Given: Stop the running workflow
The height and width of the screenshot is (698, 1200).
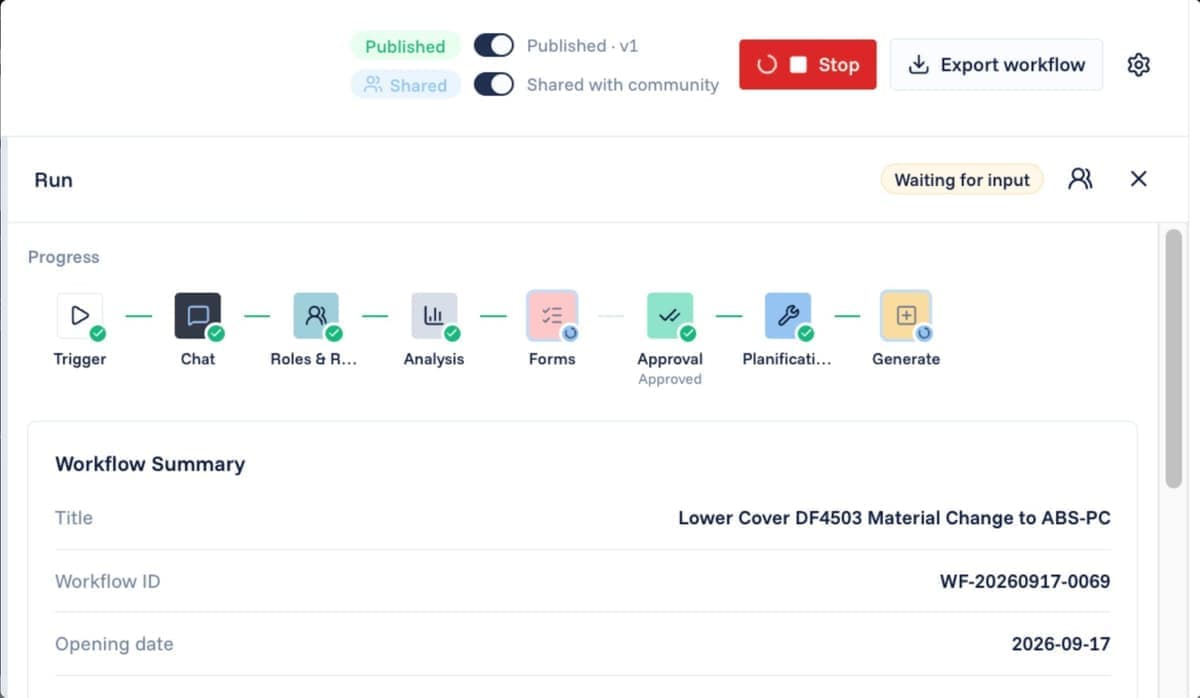Looking at the screenshot, I should pos(808,65).
